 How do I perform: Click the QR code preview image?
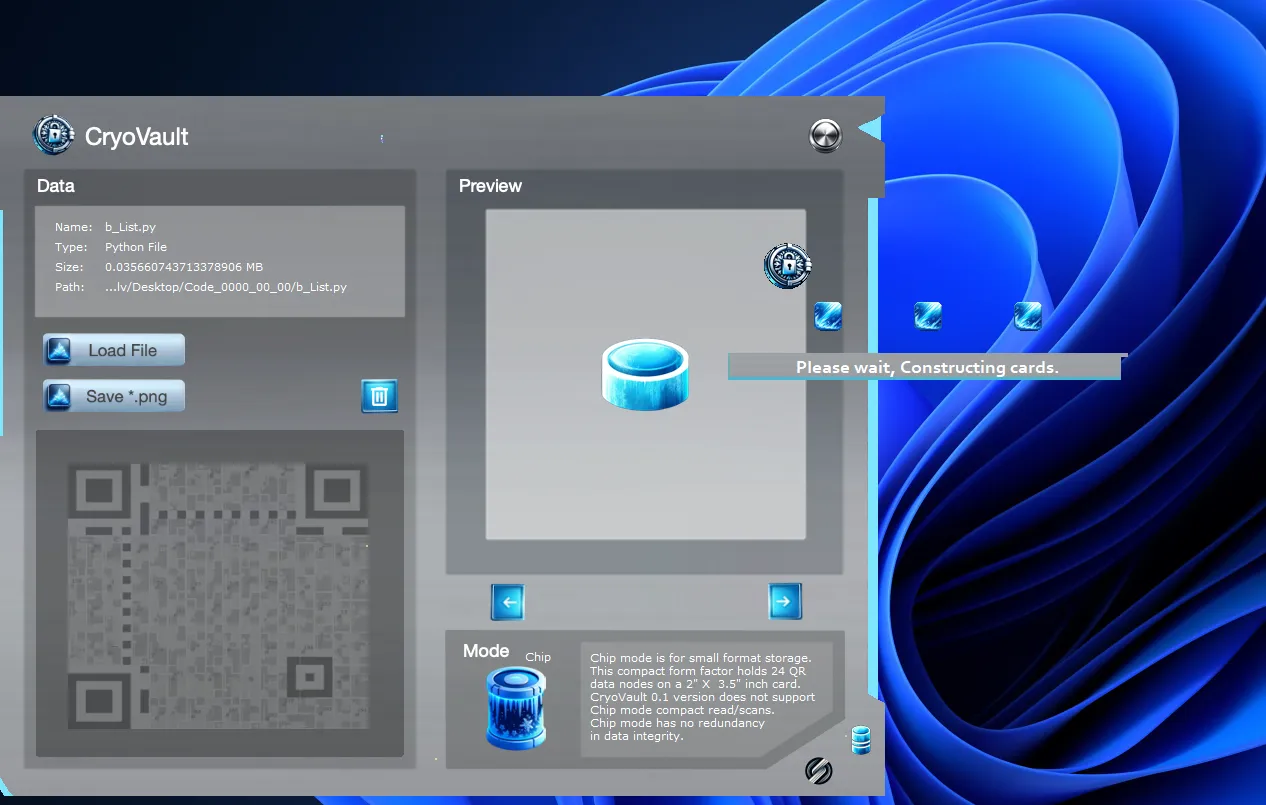219,593
